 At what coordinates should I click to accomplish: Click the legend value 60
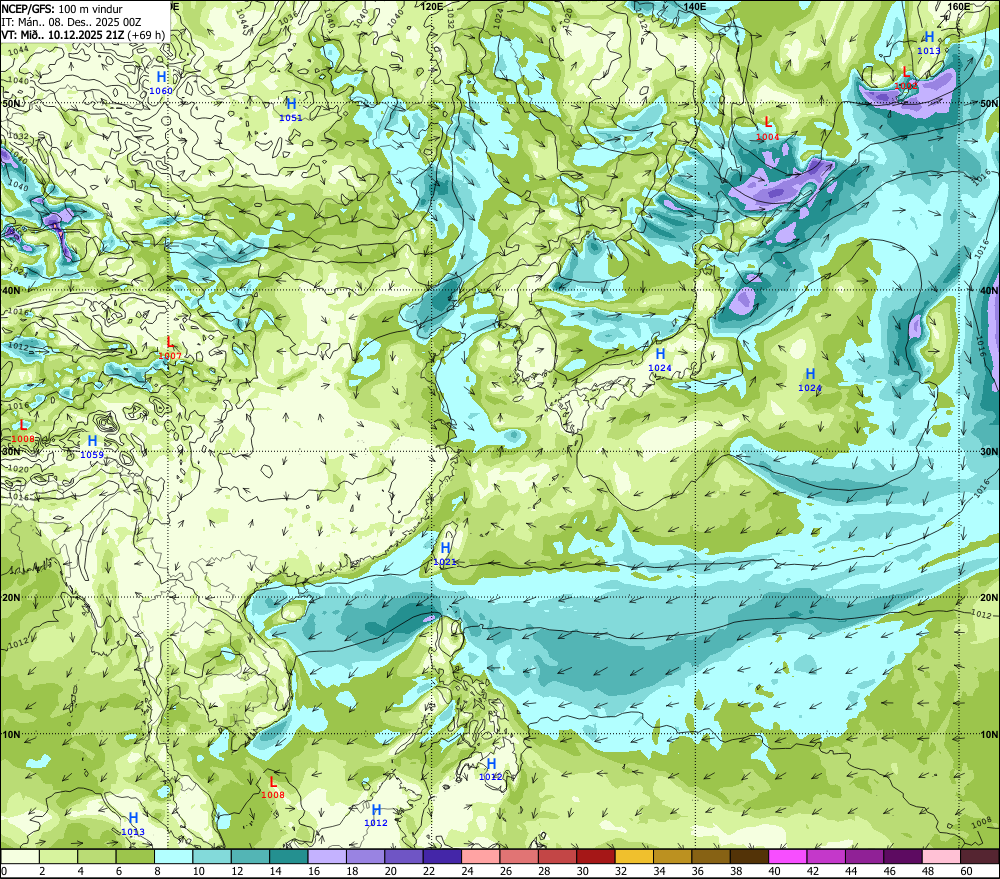point(966,871)
